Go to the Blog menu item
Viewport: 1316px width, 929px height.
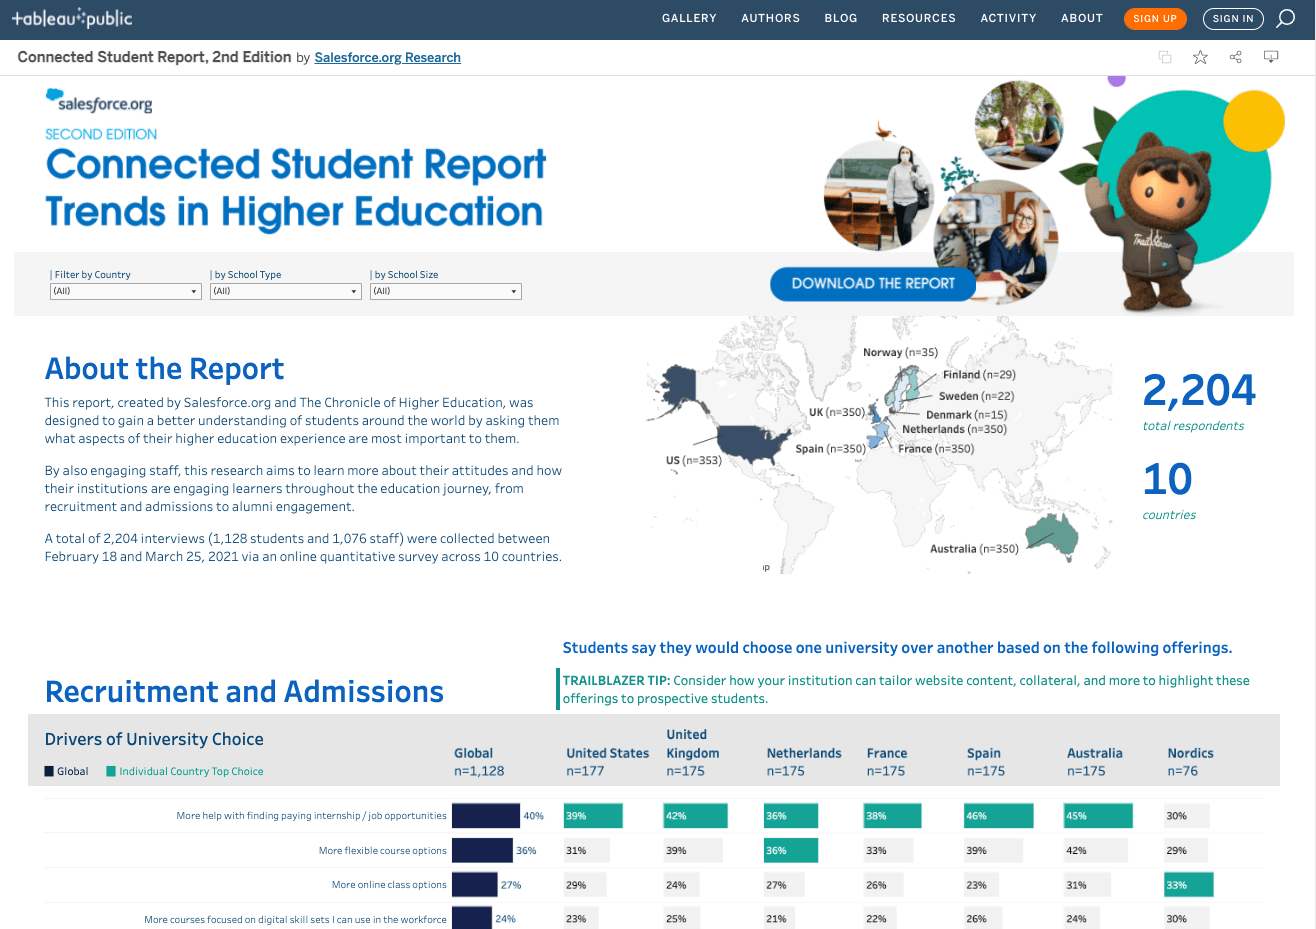(841, 18)
